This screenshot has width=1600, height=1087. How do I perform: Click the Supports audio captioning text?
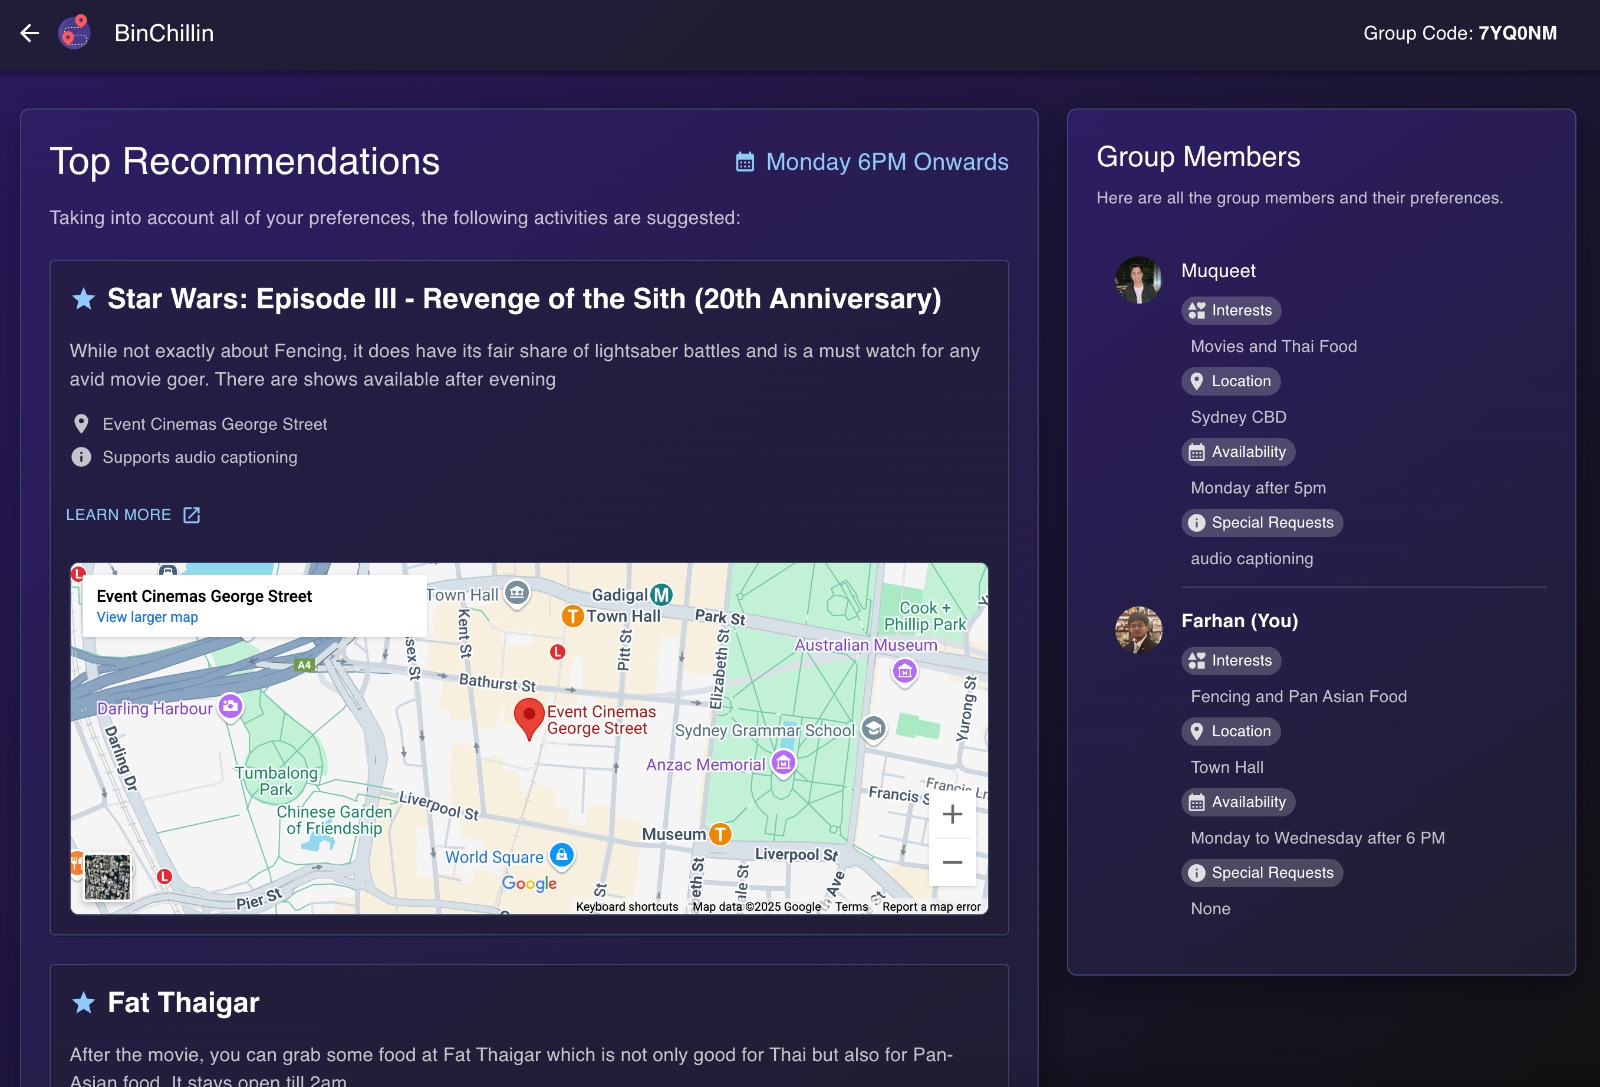coord(200,457)
